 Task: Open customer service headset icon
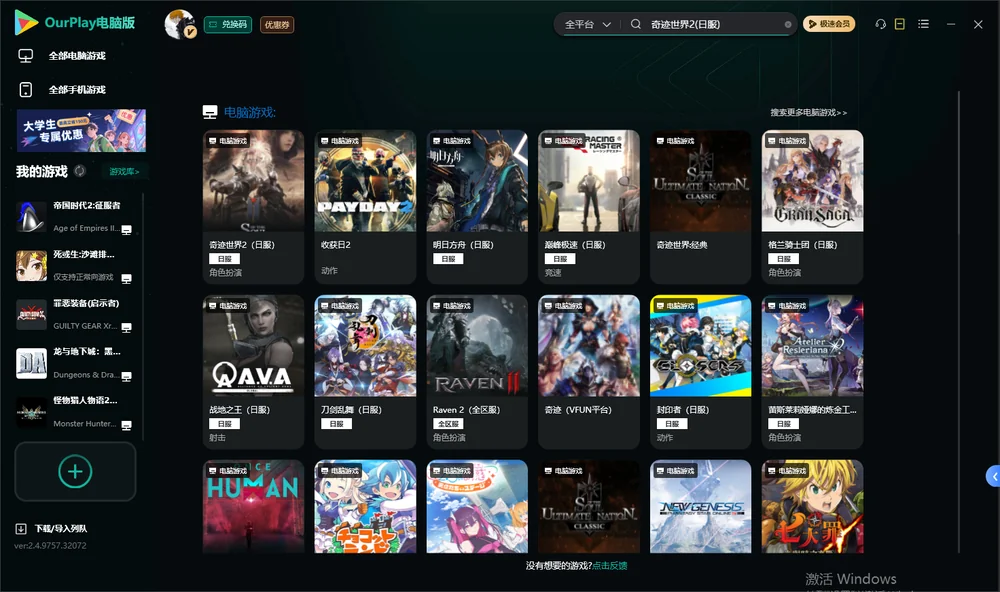[880, 24]
